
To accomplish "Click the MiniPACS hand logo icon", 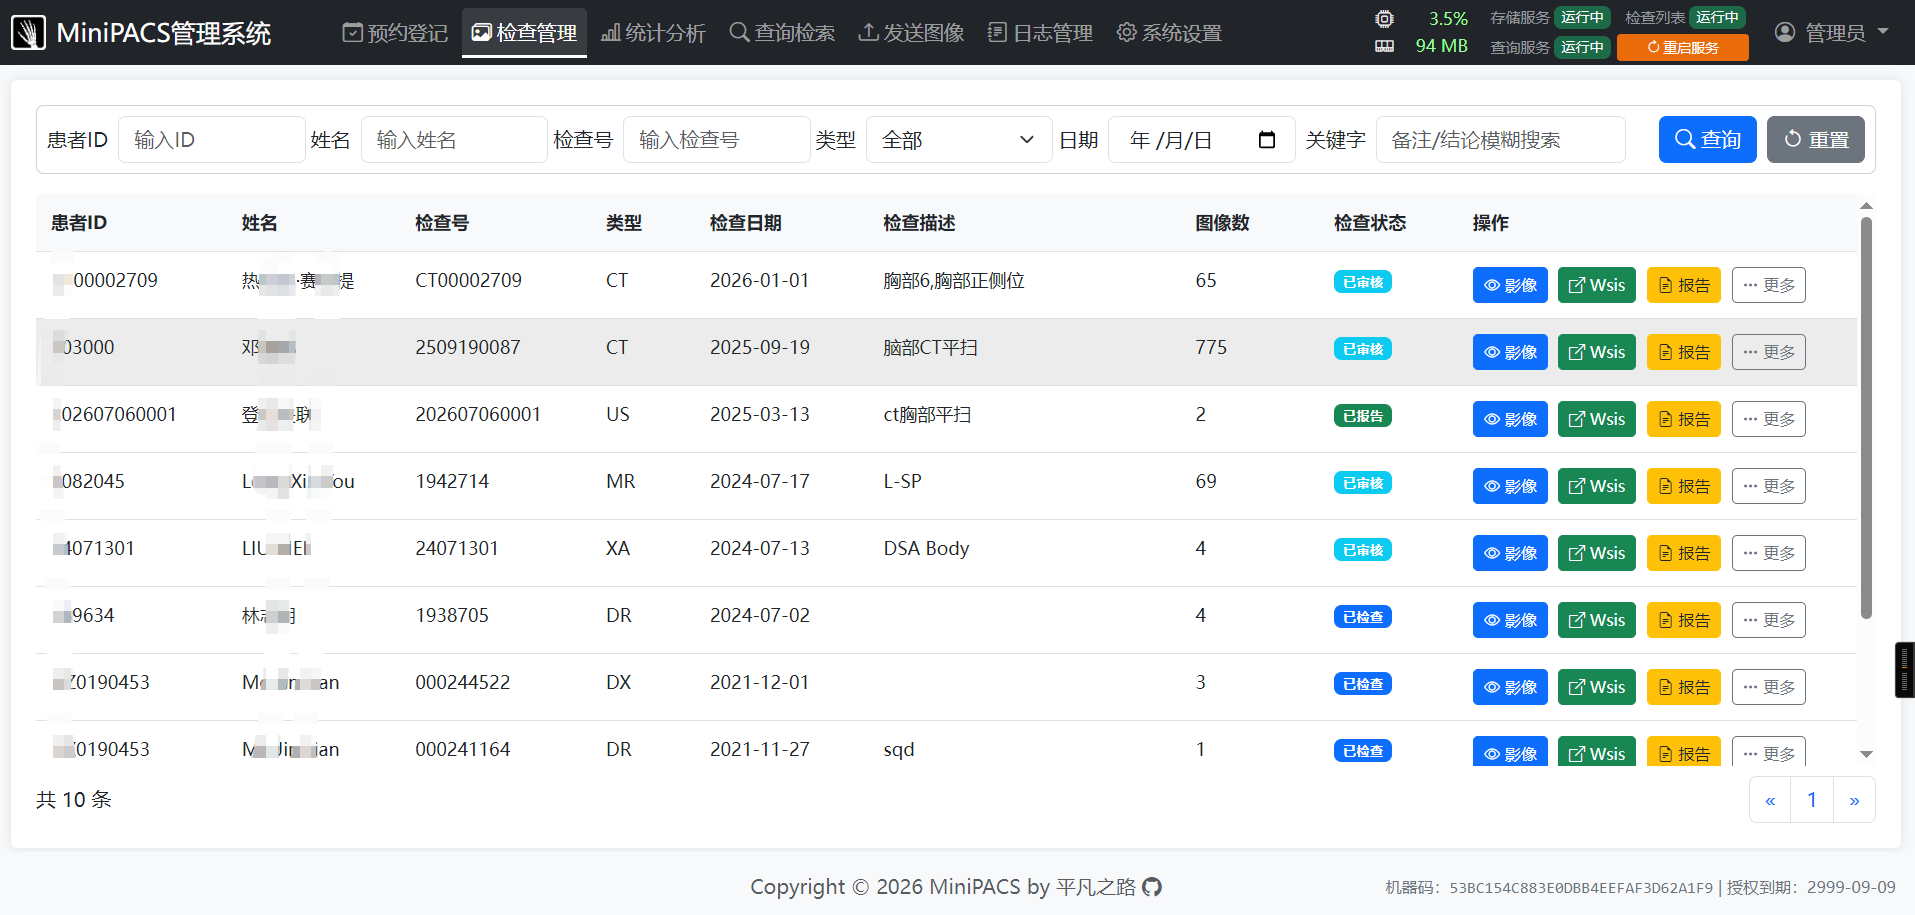I will click(x=28, y=33).
